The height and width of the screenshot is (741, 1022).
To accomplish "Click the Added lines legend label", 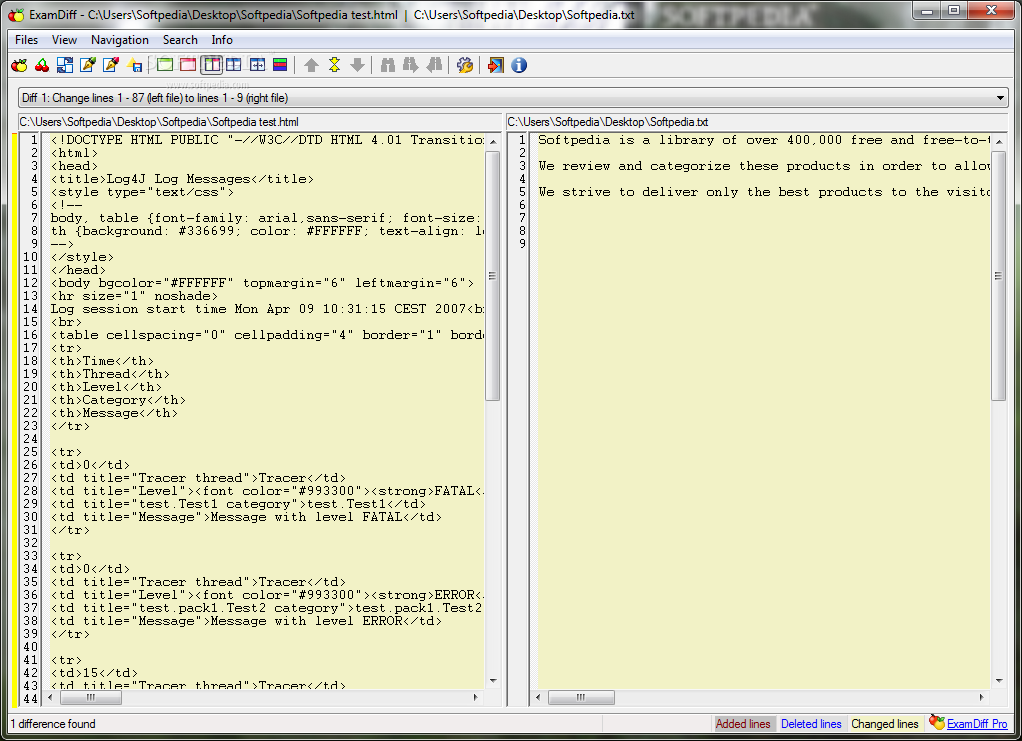I will click(743, 724).
